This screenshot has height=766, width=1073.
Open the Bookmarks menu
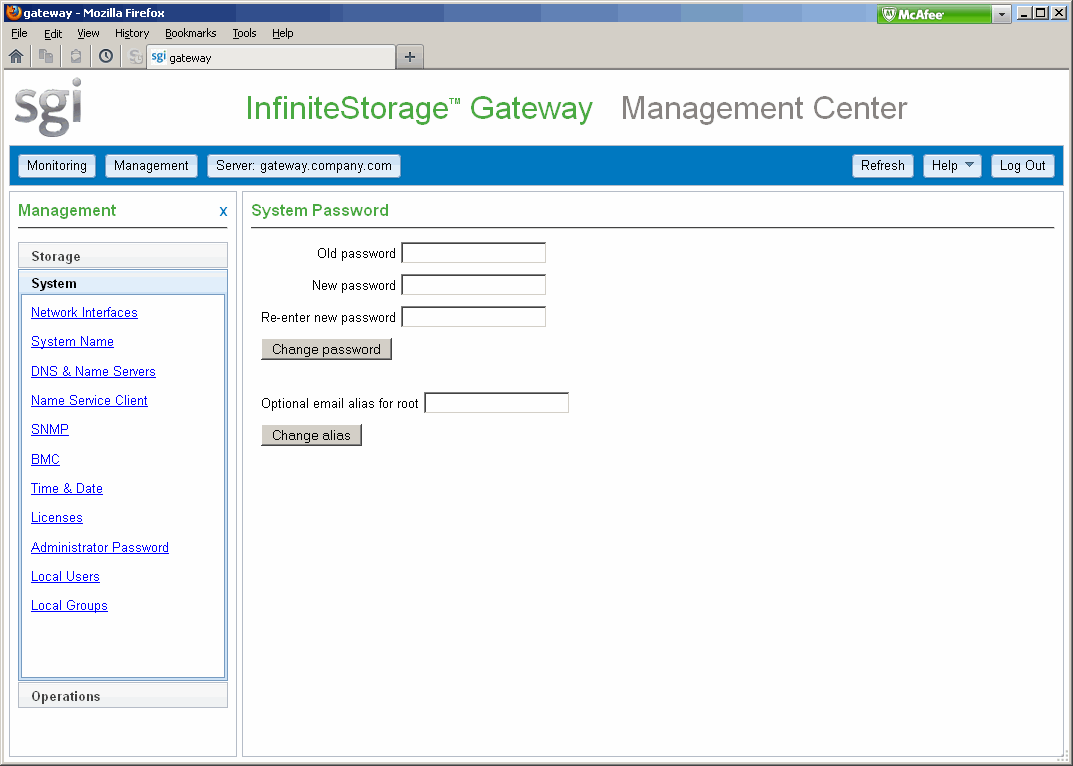tap(191, 33)
